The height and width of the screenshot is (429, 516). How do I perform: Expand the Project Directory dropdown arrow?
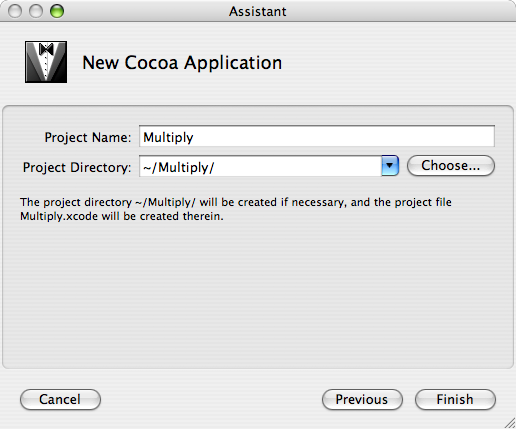click(x=390, y=165)
